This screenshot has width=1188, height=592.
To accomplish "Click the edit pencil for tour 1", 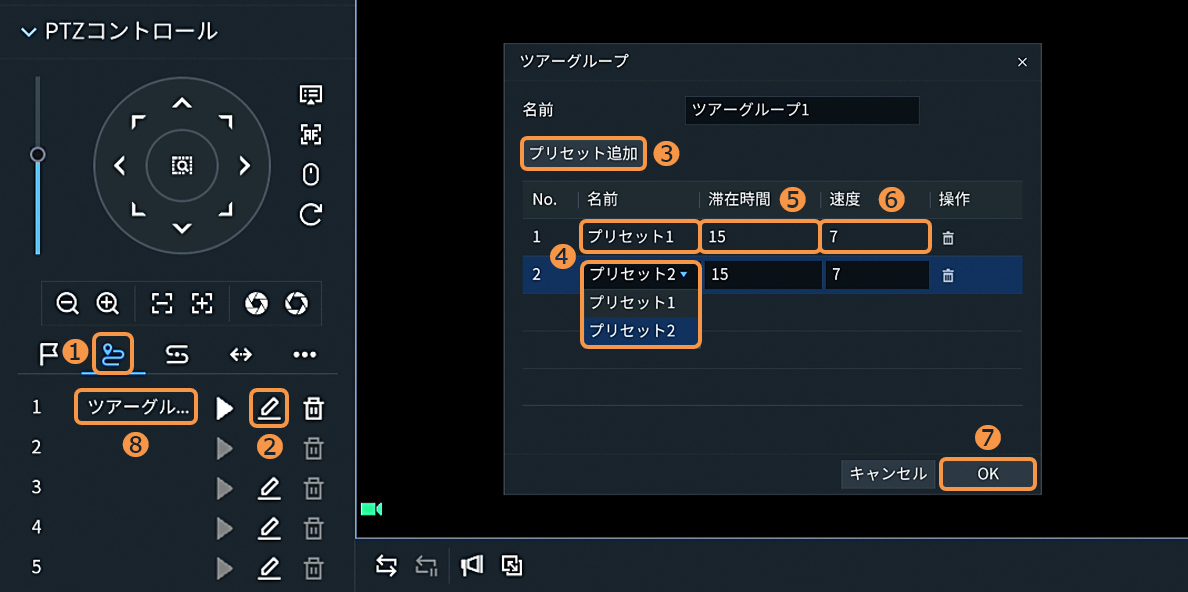I will (x=270, y=407).
